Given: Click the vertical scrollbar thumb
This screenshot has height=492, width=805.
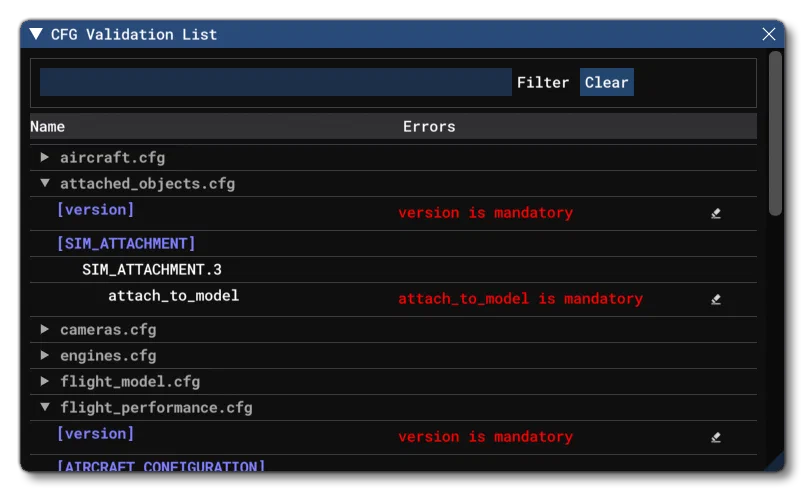Looking at the screenshot, I should coord(775,134).
